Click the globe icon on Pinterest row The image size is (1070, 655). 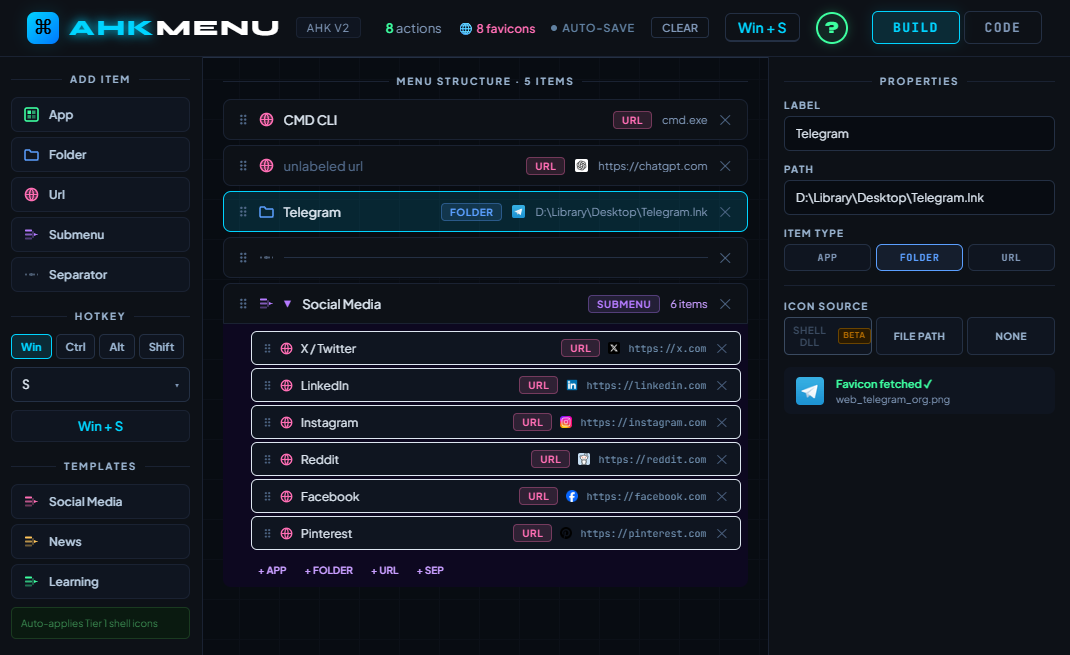[x=287, y=534]
